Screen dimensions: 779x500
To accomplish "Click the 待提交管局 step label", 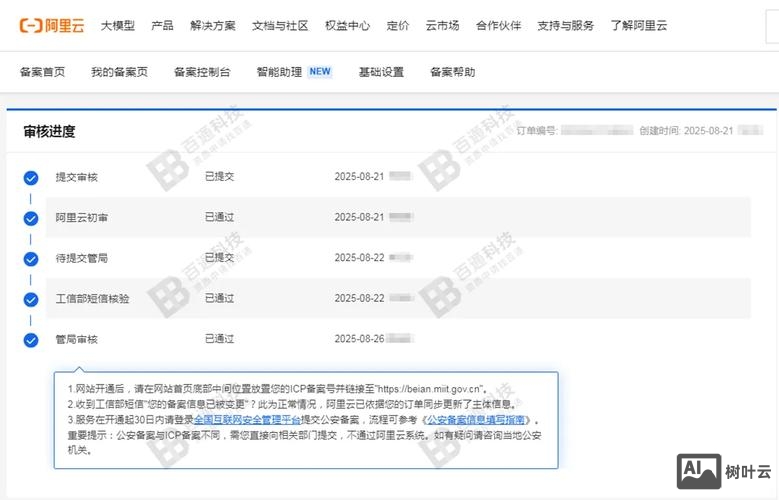I will pos(81,258).
